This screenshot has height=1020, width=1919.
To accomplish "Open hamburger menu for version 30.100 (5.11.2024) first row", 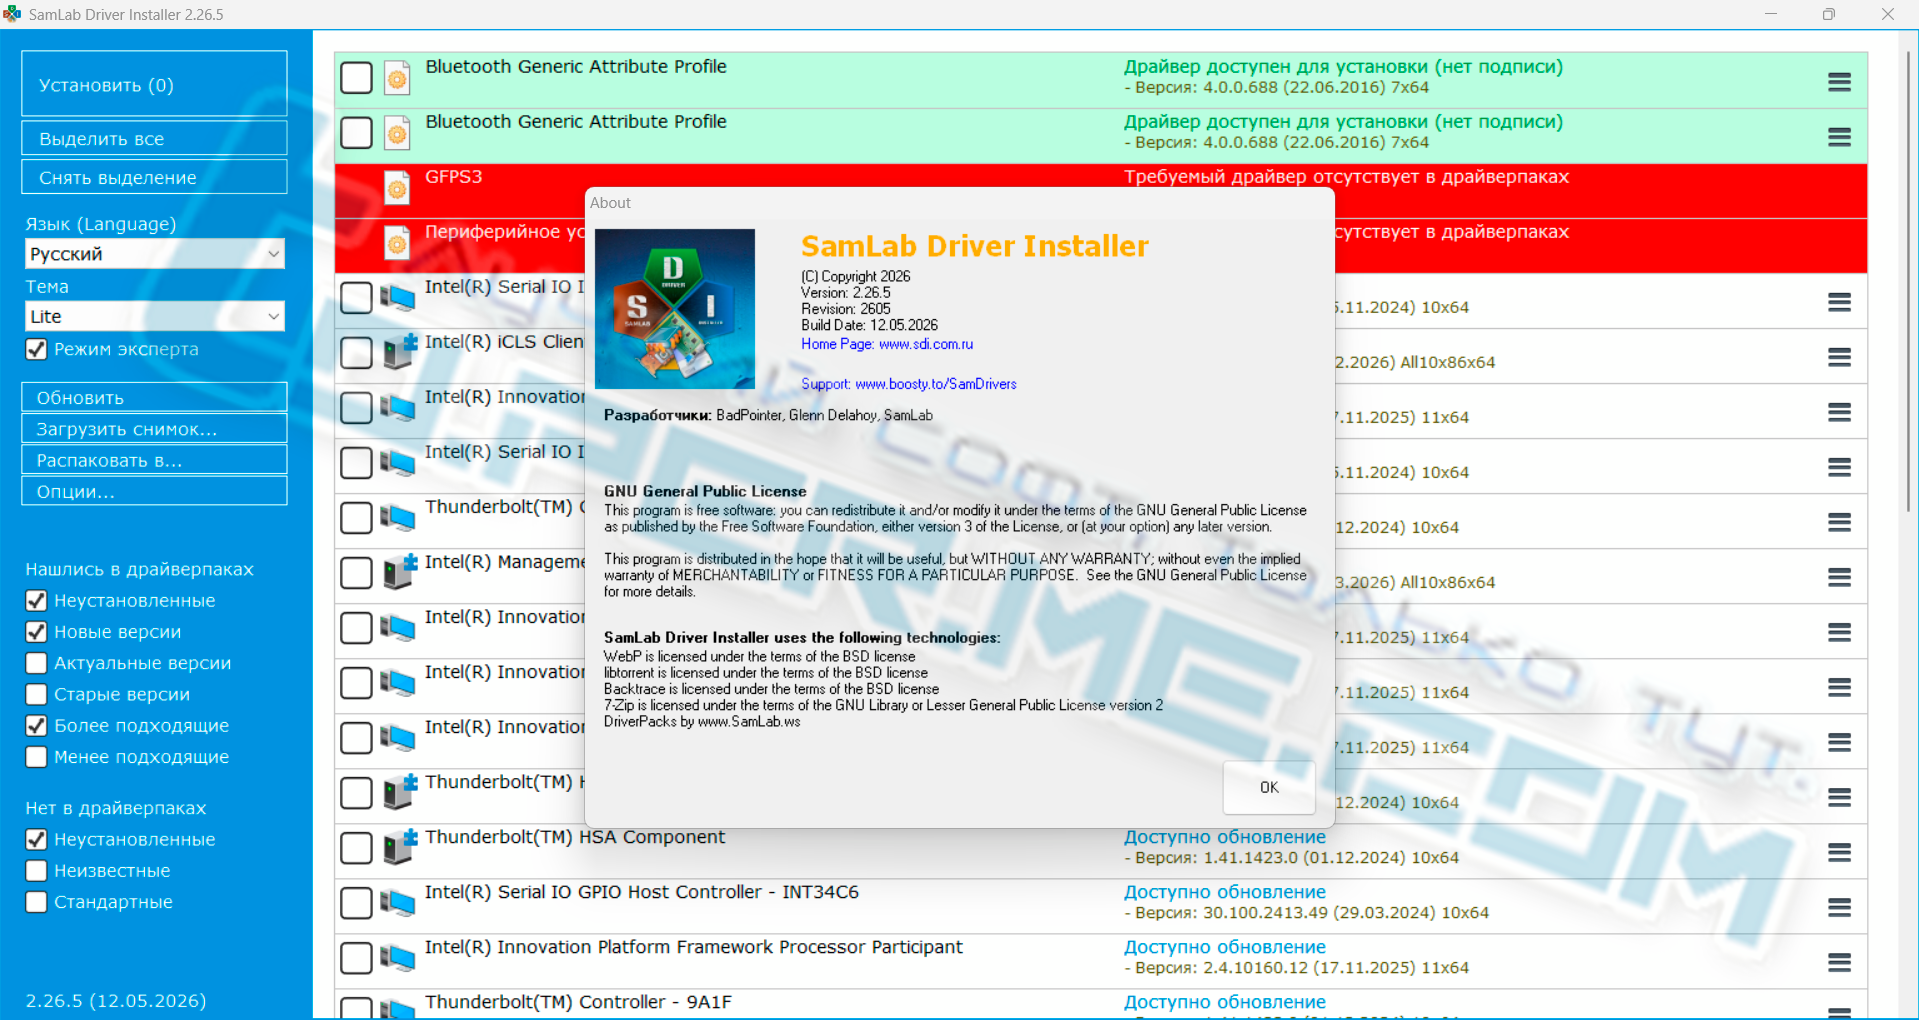I will [1839, 302].
